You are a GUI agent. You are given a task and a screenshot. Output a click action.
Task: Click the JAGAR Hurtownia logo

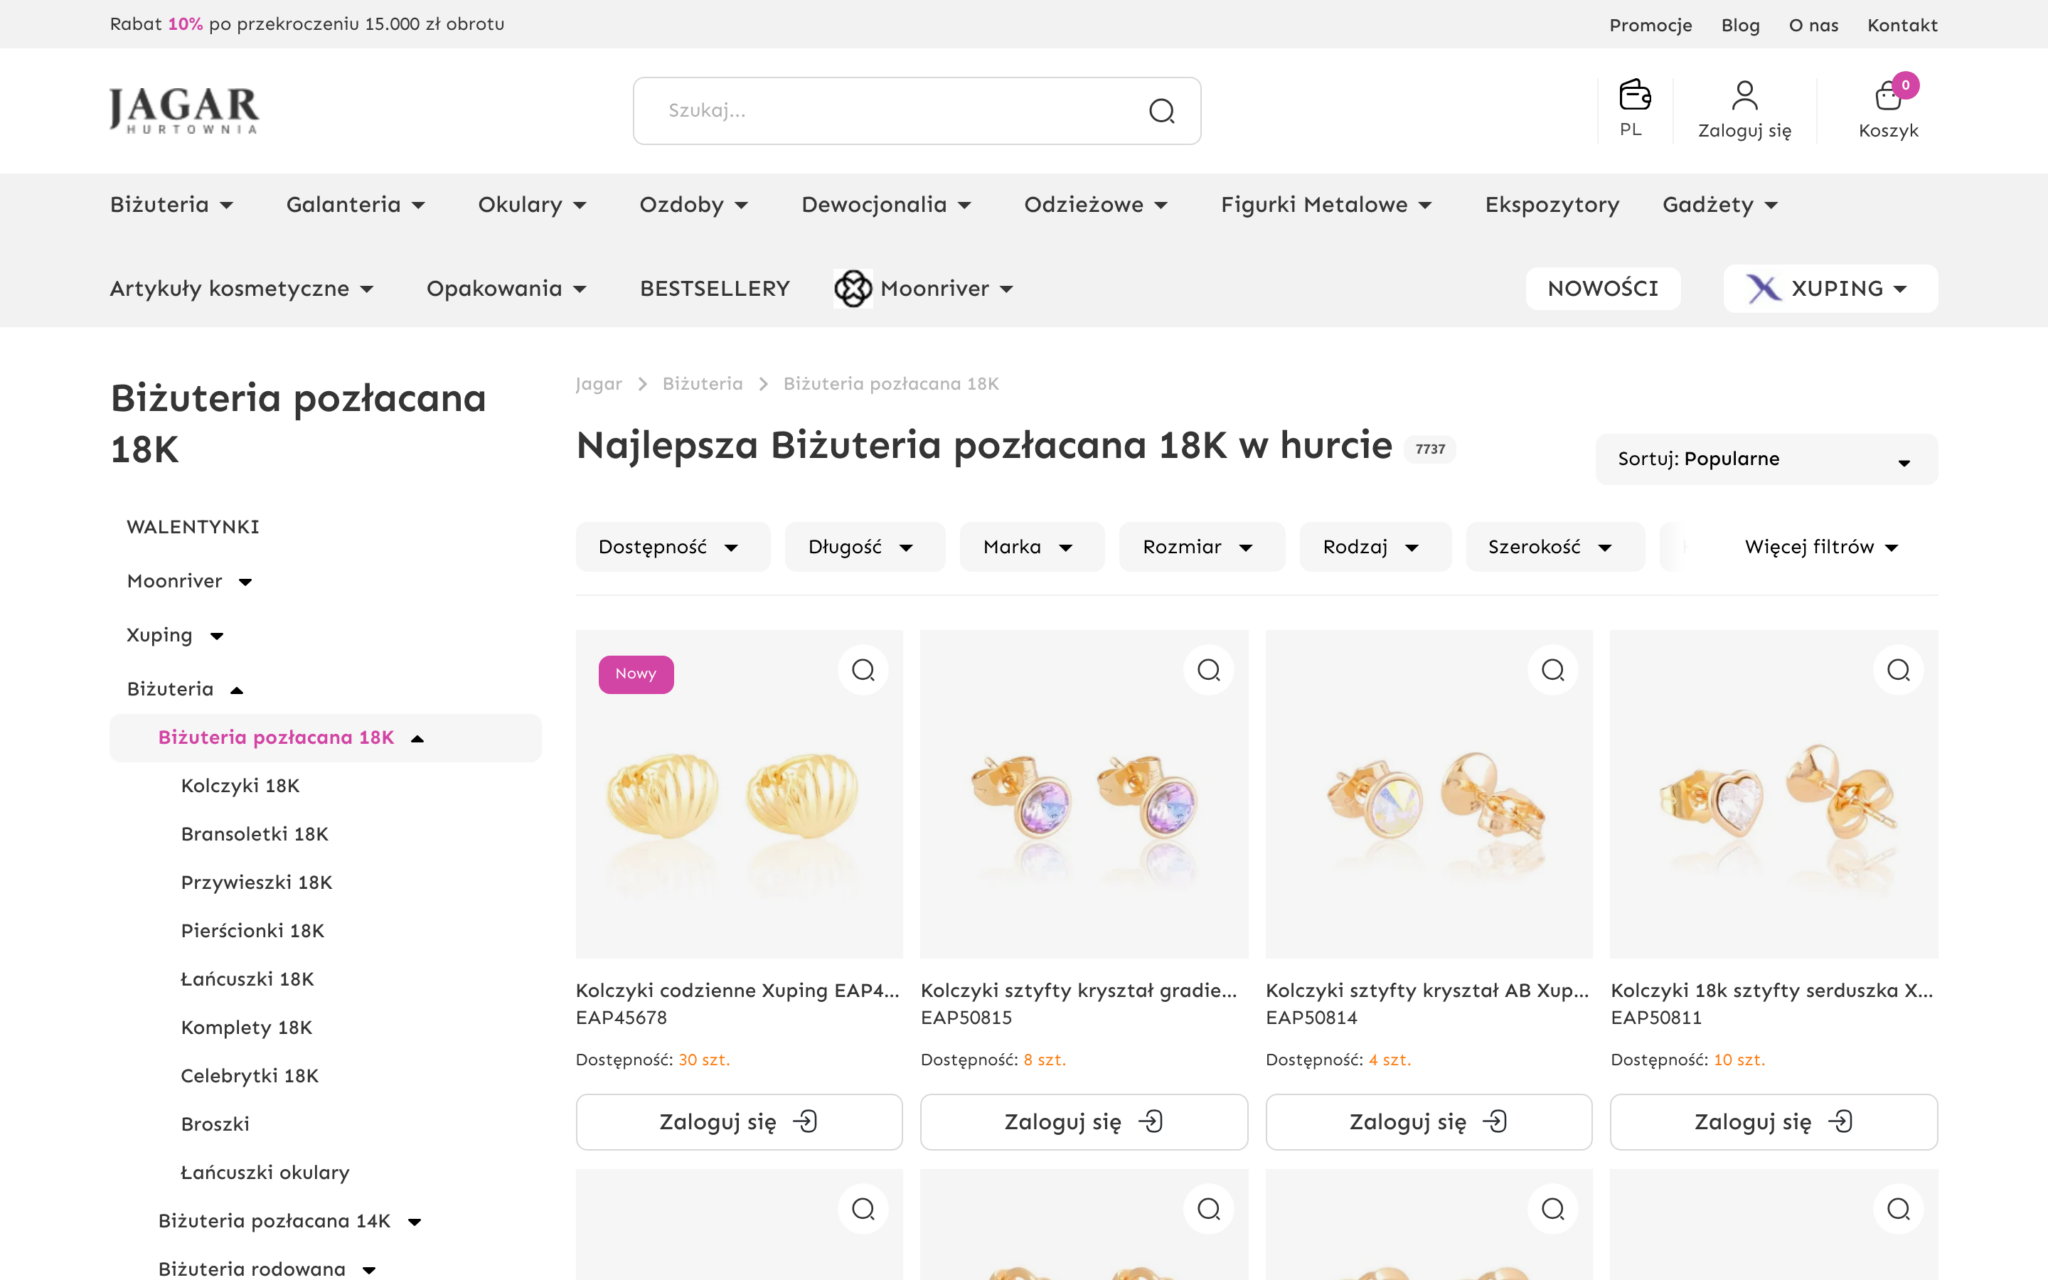point(184,110)
